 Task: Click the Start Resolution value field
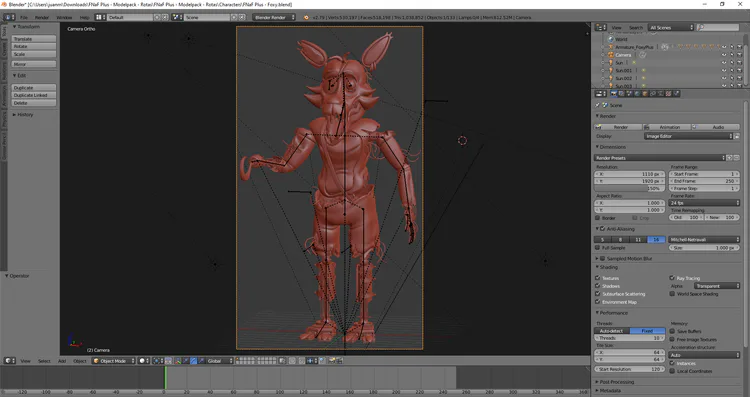(x=629, y=369)
